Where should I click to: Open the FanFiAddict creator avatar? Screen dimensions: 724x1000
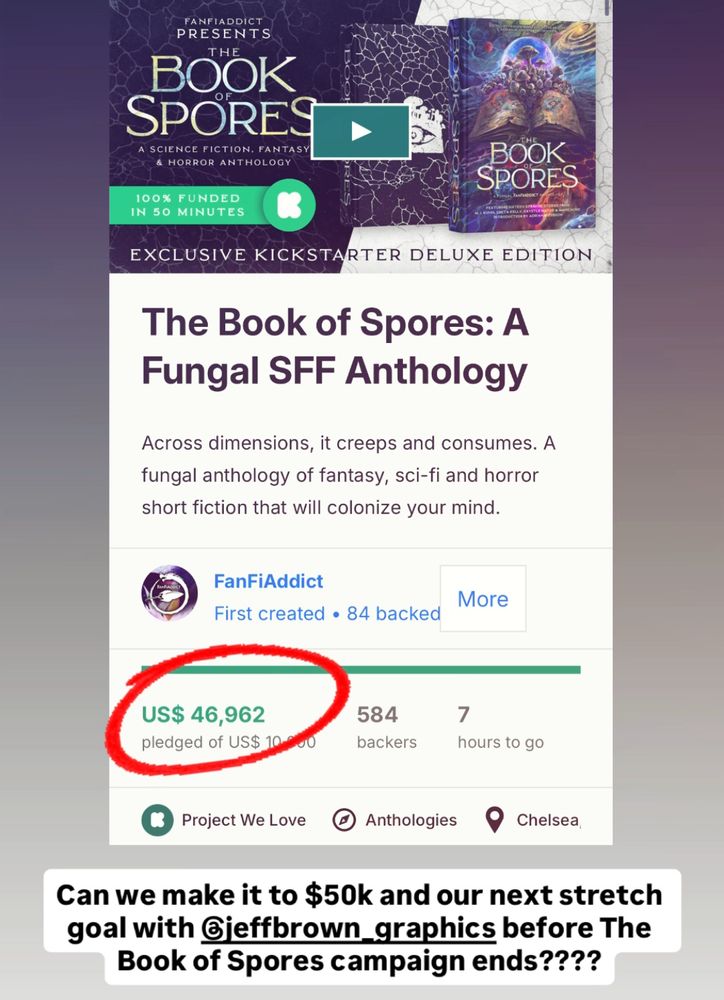tap(169, 593)
